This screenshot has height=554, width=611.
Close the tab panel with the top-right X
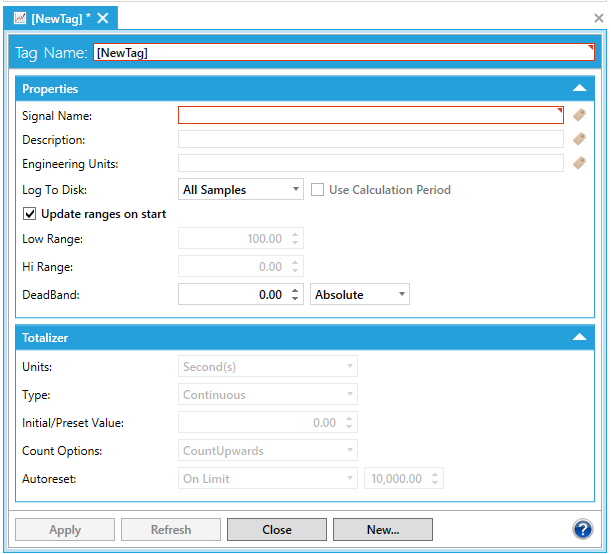coord(598,18)
